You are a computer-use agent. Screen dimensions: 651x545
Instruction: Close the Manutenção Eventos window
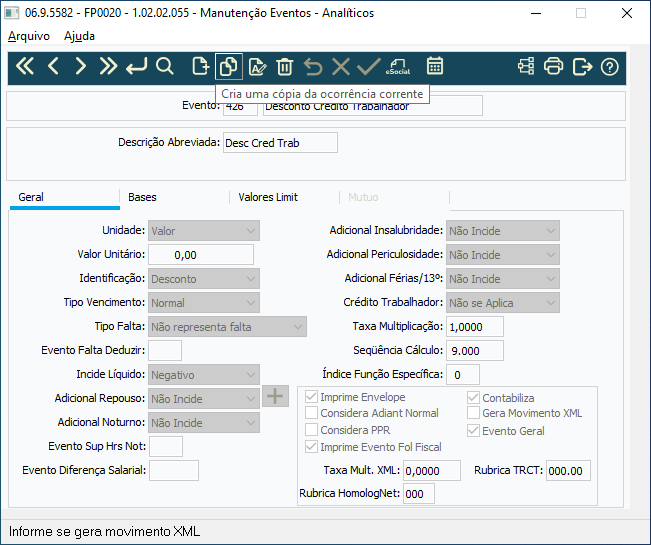[627, 13]
